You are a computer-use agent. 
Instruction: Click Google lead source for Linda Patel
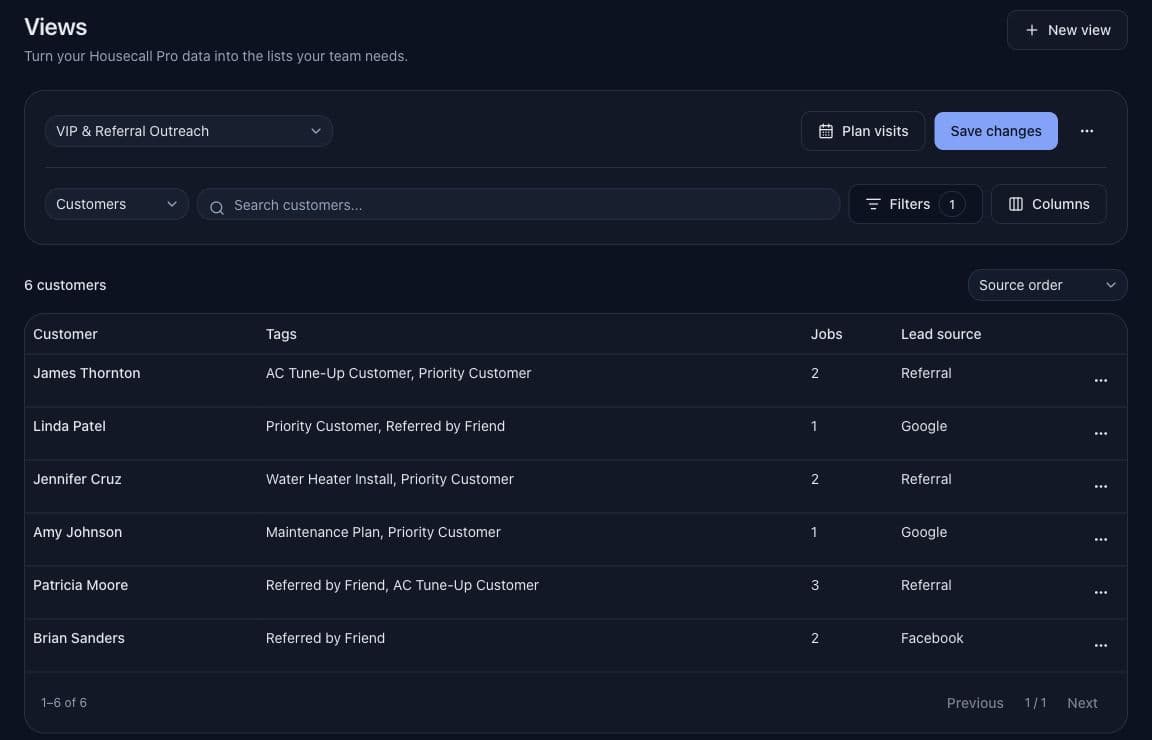pyautogui.click(x=924, y=426)
